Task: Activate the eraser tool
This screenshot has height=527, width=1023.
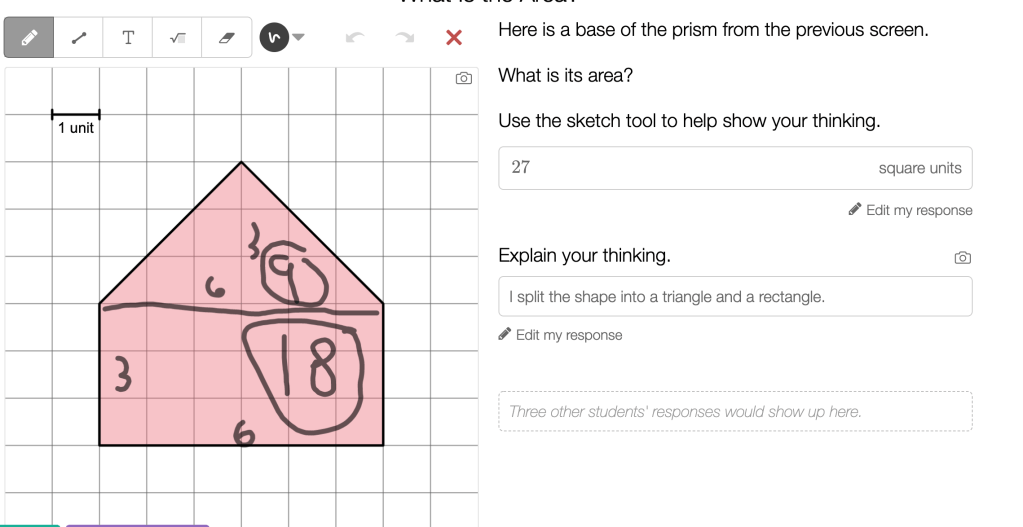Action: point(226,38)
